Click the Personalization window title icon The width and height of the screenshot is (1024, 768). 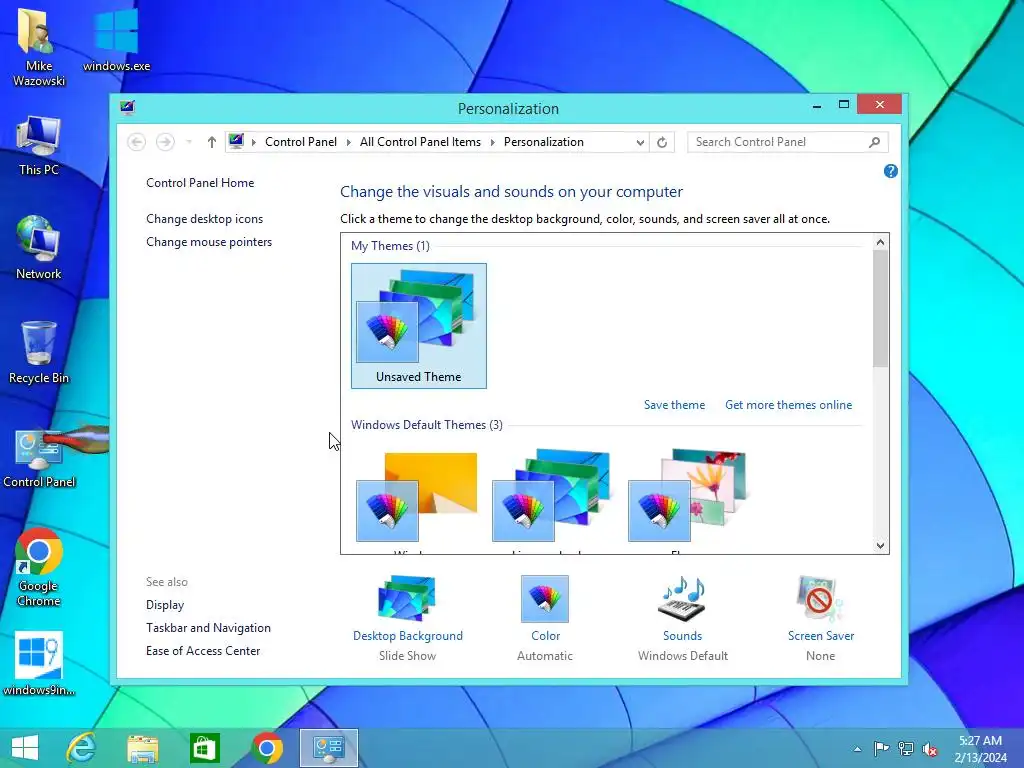point(127,108)
